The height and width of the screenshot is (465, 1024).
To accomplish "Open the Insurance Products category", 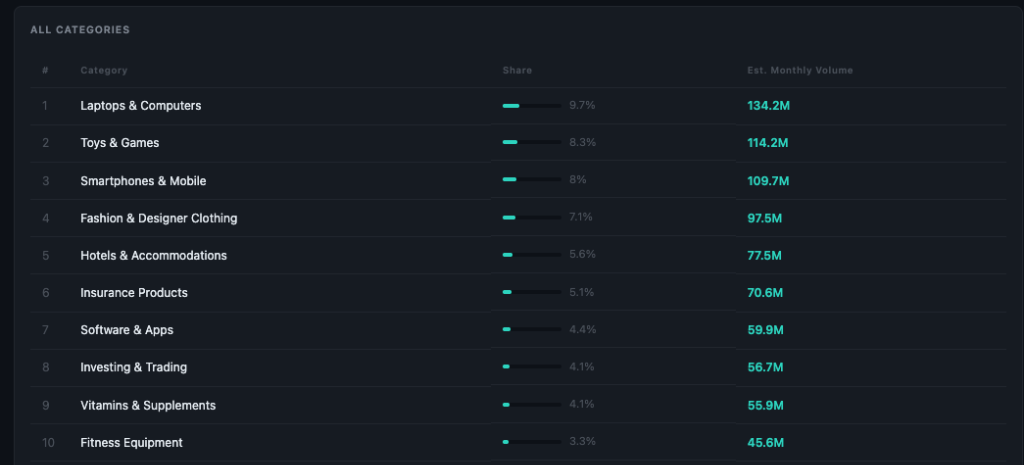I will [x=134, y=293].
